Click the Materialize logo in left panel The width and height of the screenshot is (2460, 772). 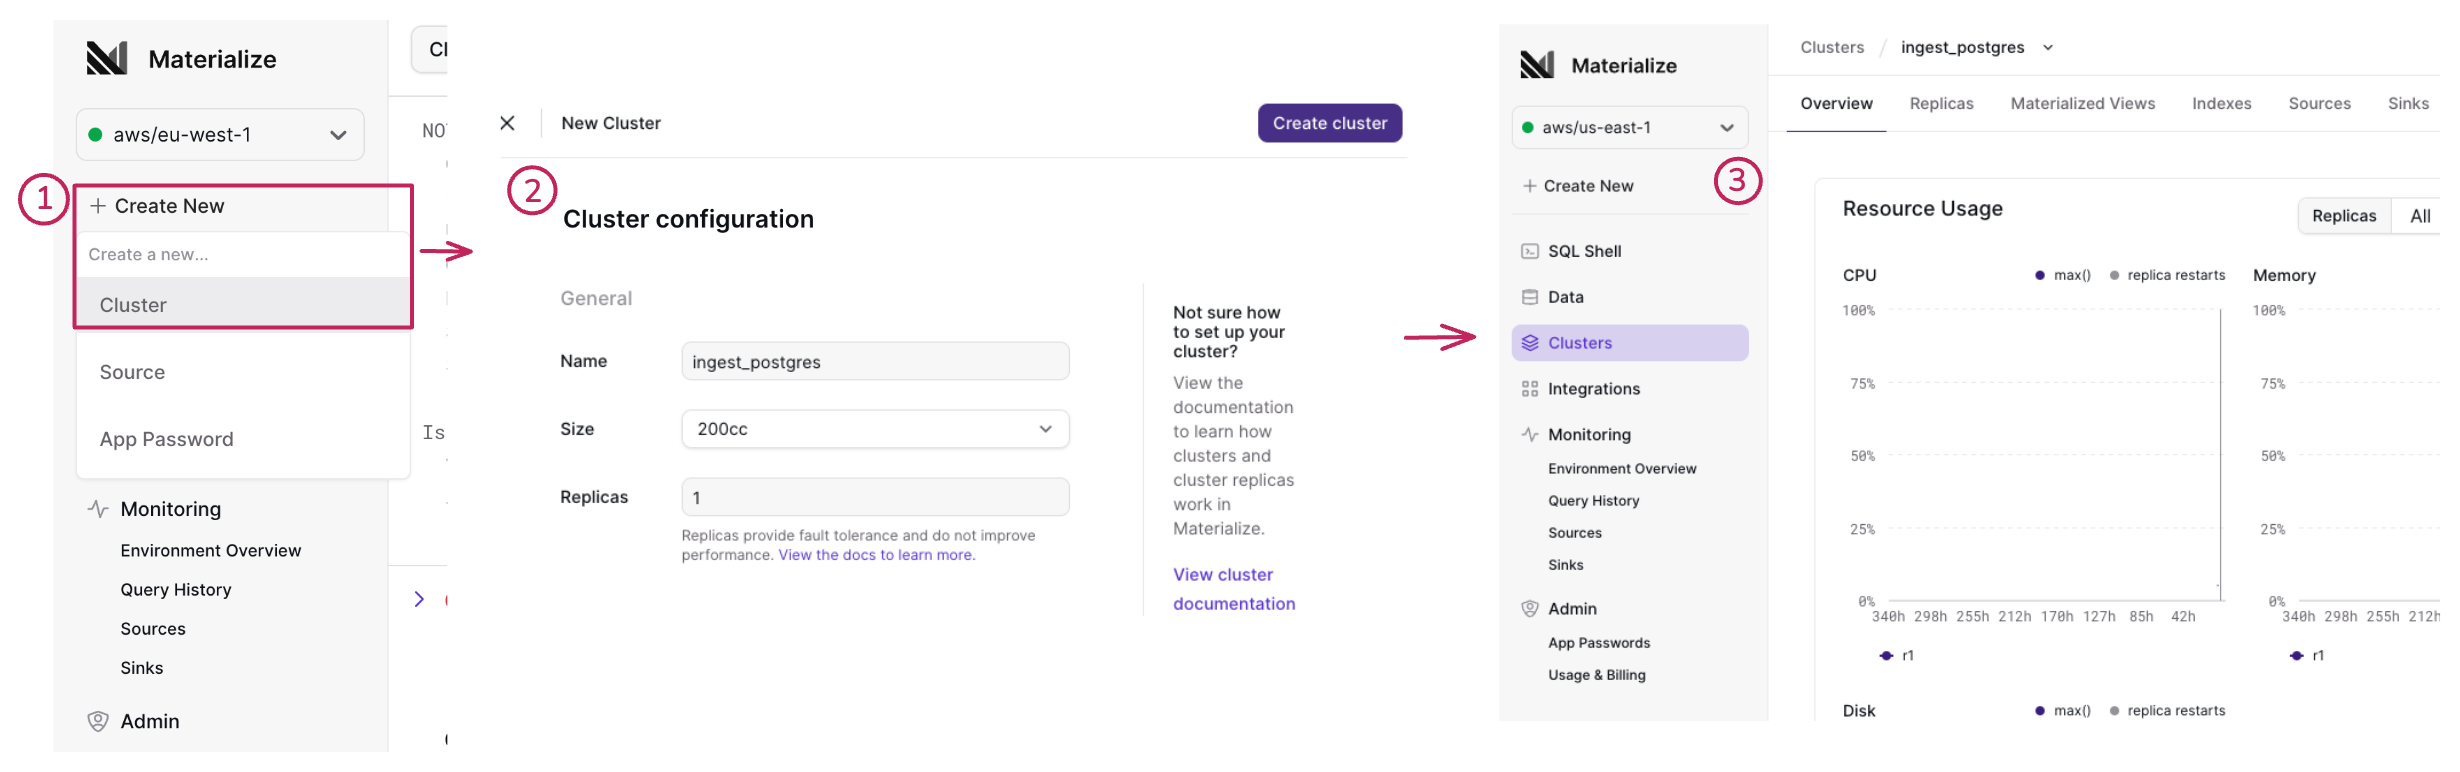pyautogui.click(x=107, y=59)
